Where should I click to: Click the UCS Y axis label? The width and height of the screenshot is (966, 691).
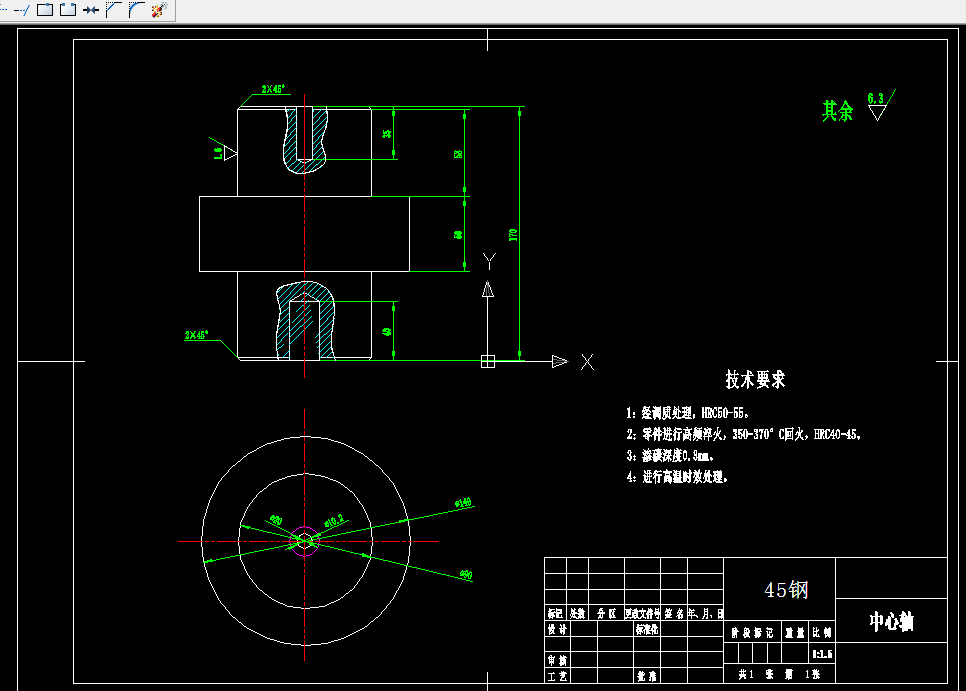[x=489, y=261]
